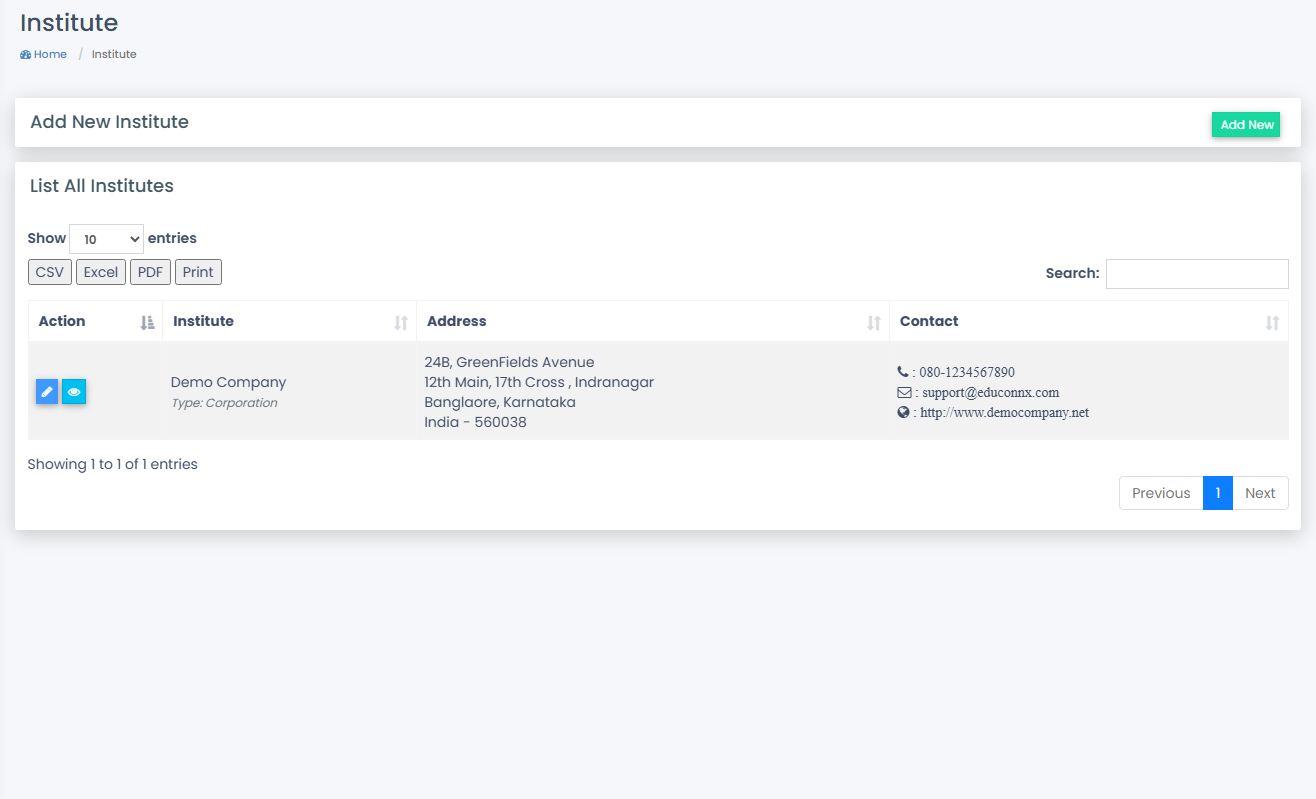1316x799 pixels.
Task: Sort by Institute column arrows icon
Action: [x=401, y=322]
